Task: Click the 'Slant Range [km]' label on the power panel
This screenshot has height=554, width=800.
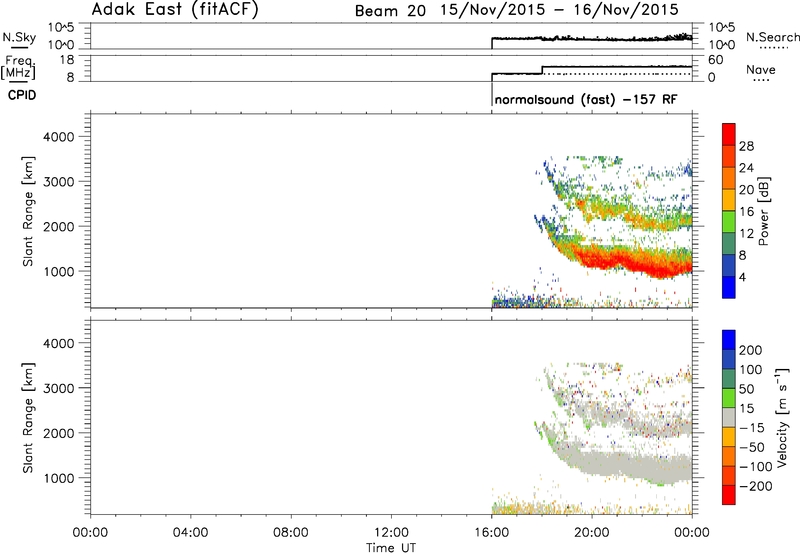Action: [x=28, y=211]
